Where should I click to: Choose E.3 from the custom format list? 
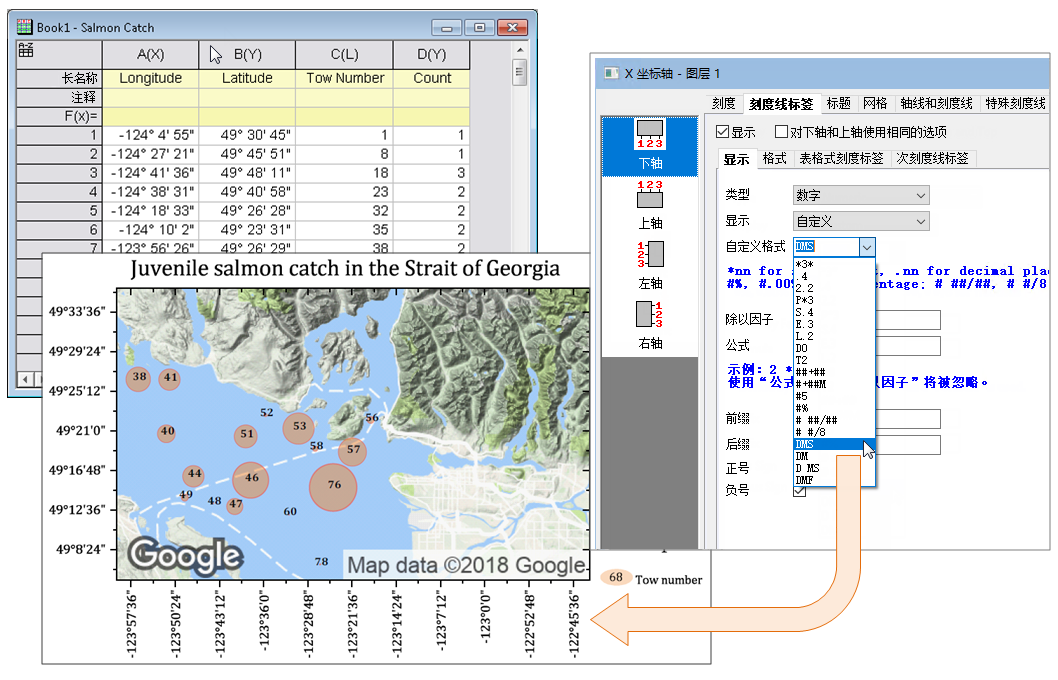click(x=833, y=324)
